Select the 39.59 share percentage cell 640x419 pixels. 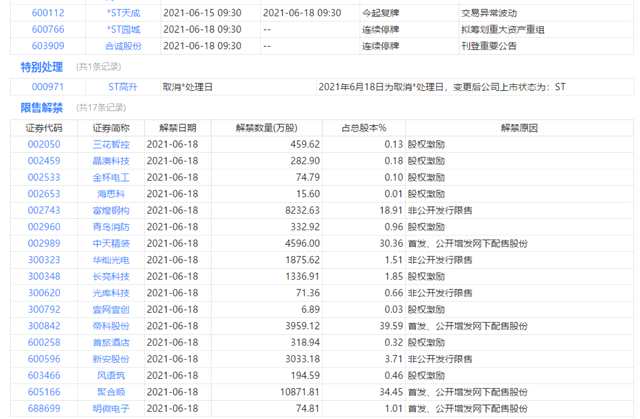point(391,326)
